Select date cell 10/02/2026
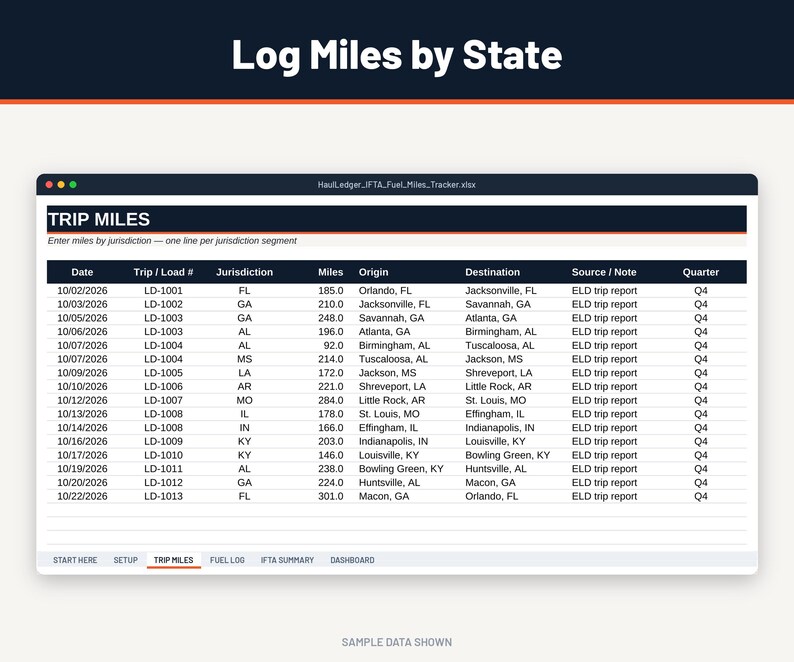794x662 pixels. 82,291
